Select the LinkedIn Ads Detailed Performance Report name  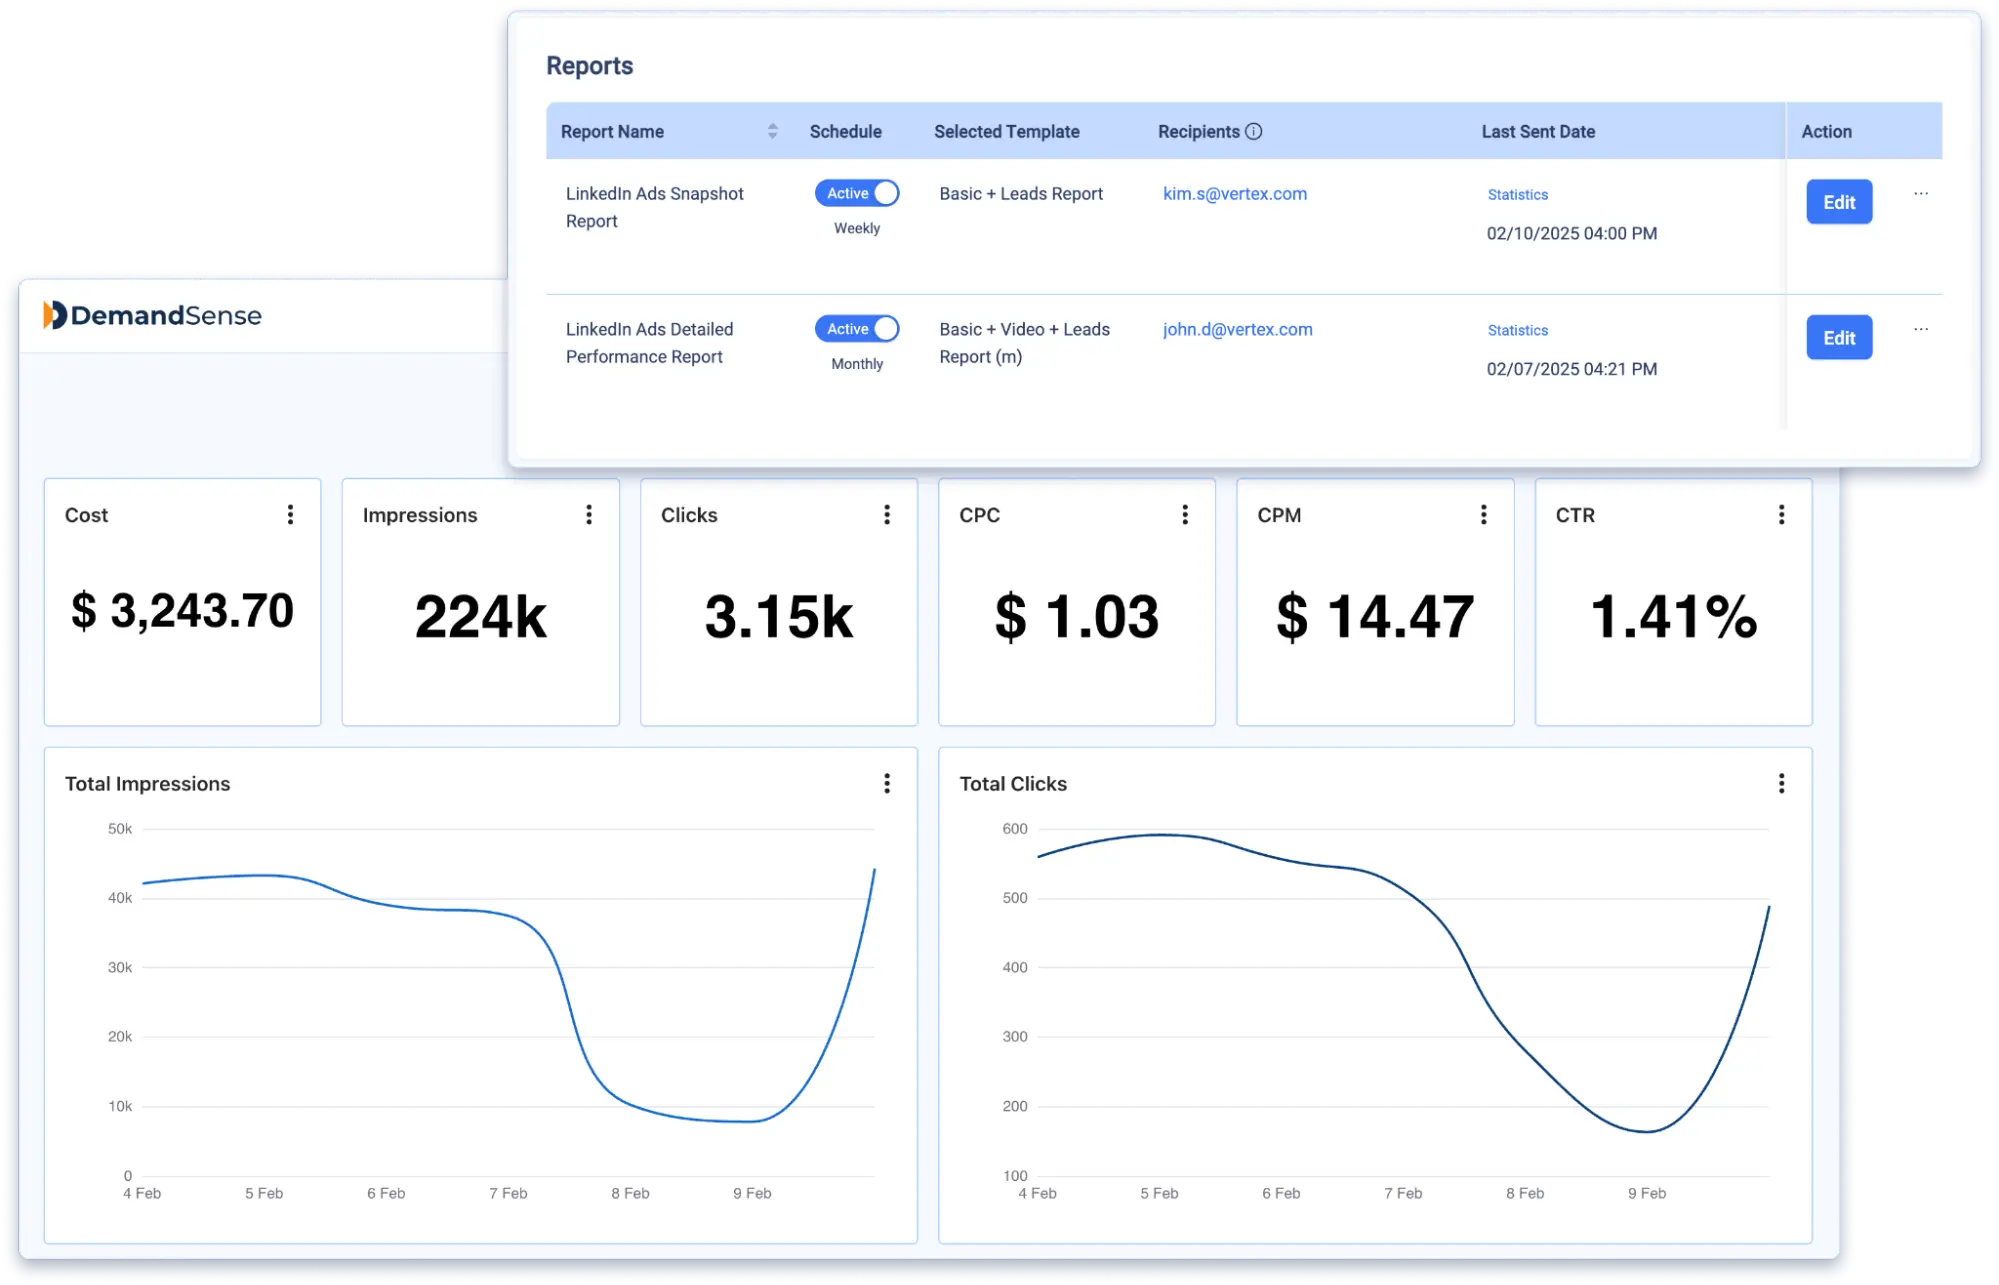[x=649, y=343]
